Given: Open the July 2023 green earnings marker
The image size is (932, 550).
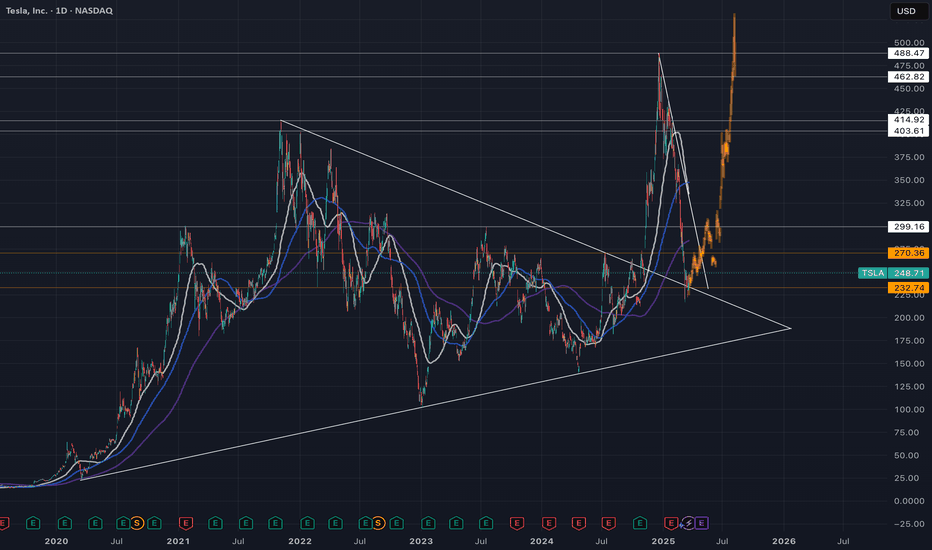Looking at the screenshot, I should click(486, 523).
